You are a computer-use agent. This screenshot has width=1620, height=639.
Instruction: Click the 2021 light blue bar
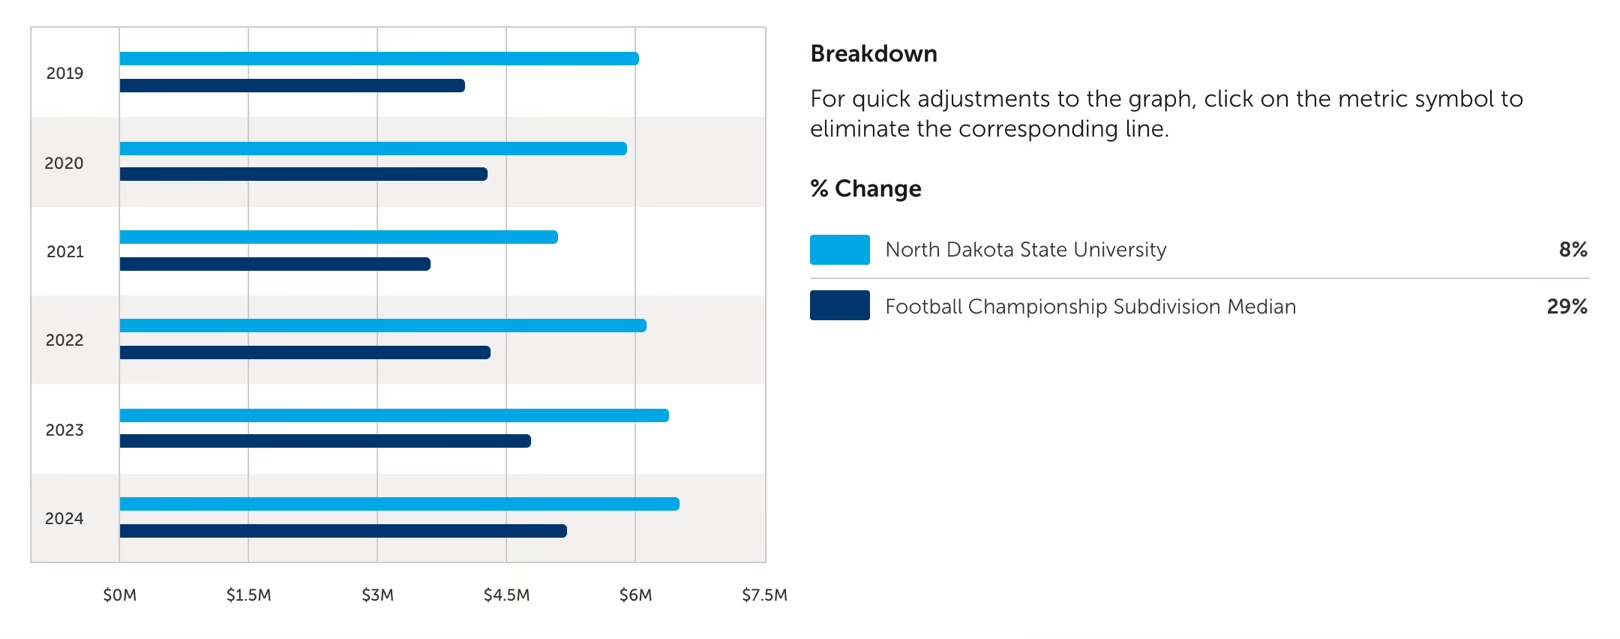[338, 238]
